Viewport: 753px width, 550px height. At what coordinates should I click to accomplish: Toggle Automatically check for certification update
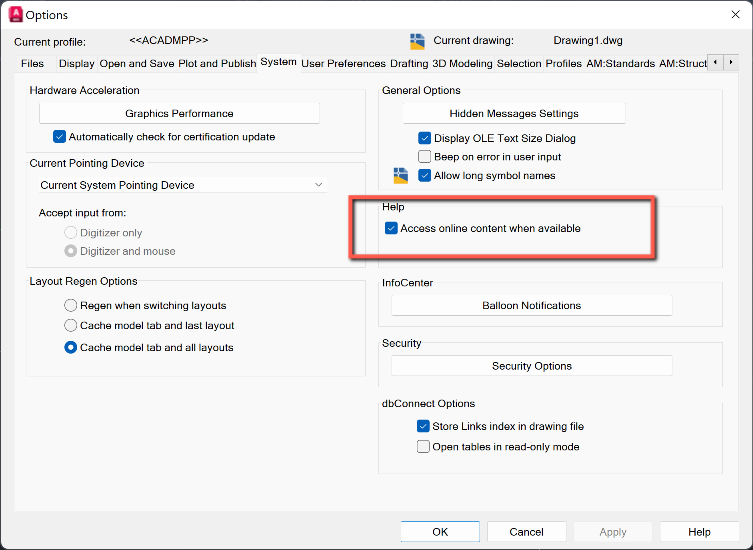point(60,137)
